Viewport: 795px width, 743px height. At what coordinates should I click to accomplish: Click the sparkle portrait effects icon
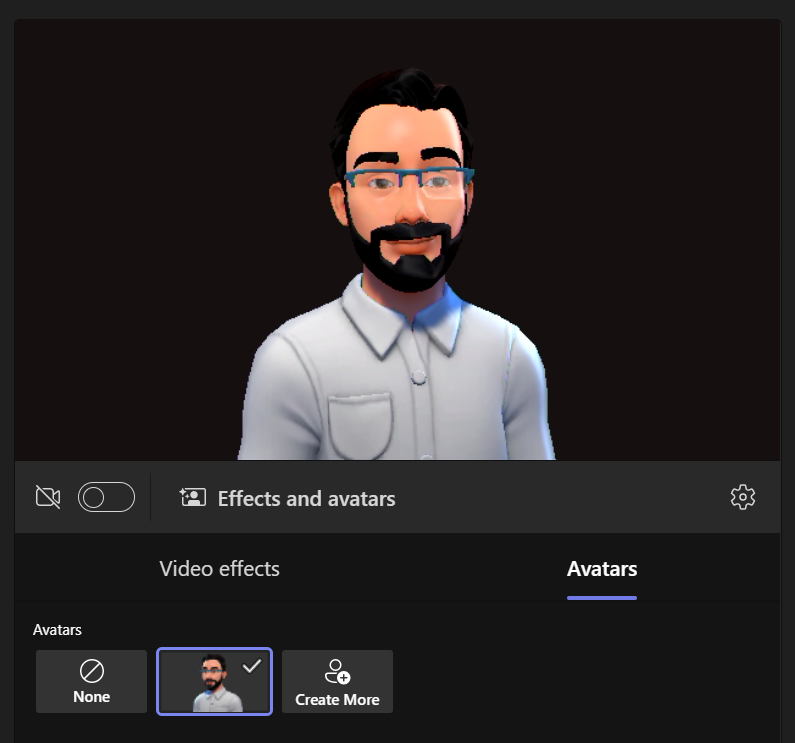point(192,498)
